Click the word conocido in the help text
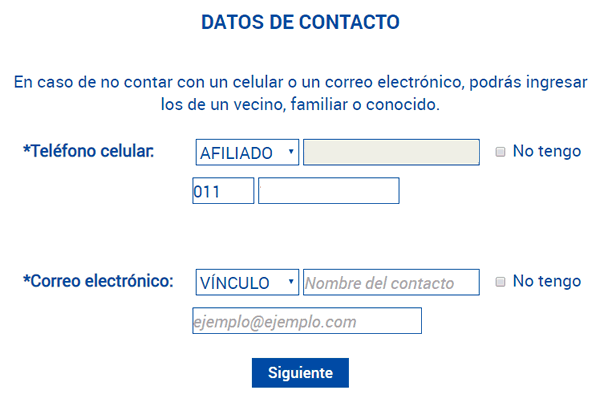This screenshot has width=600, height=399. [x=403, y=104]
